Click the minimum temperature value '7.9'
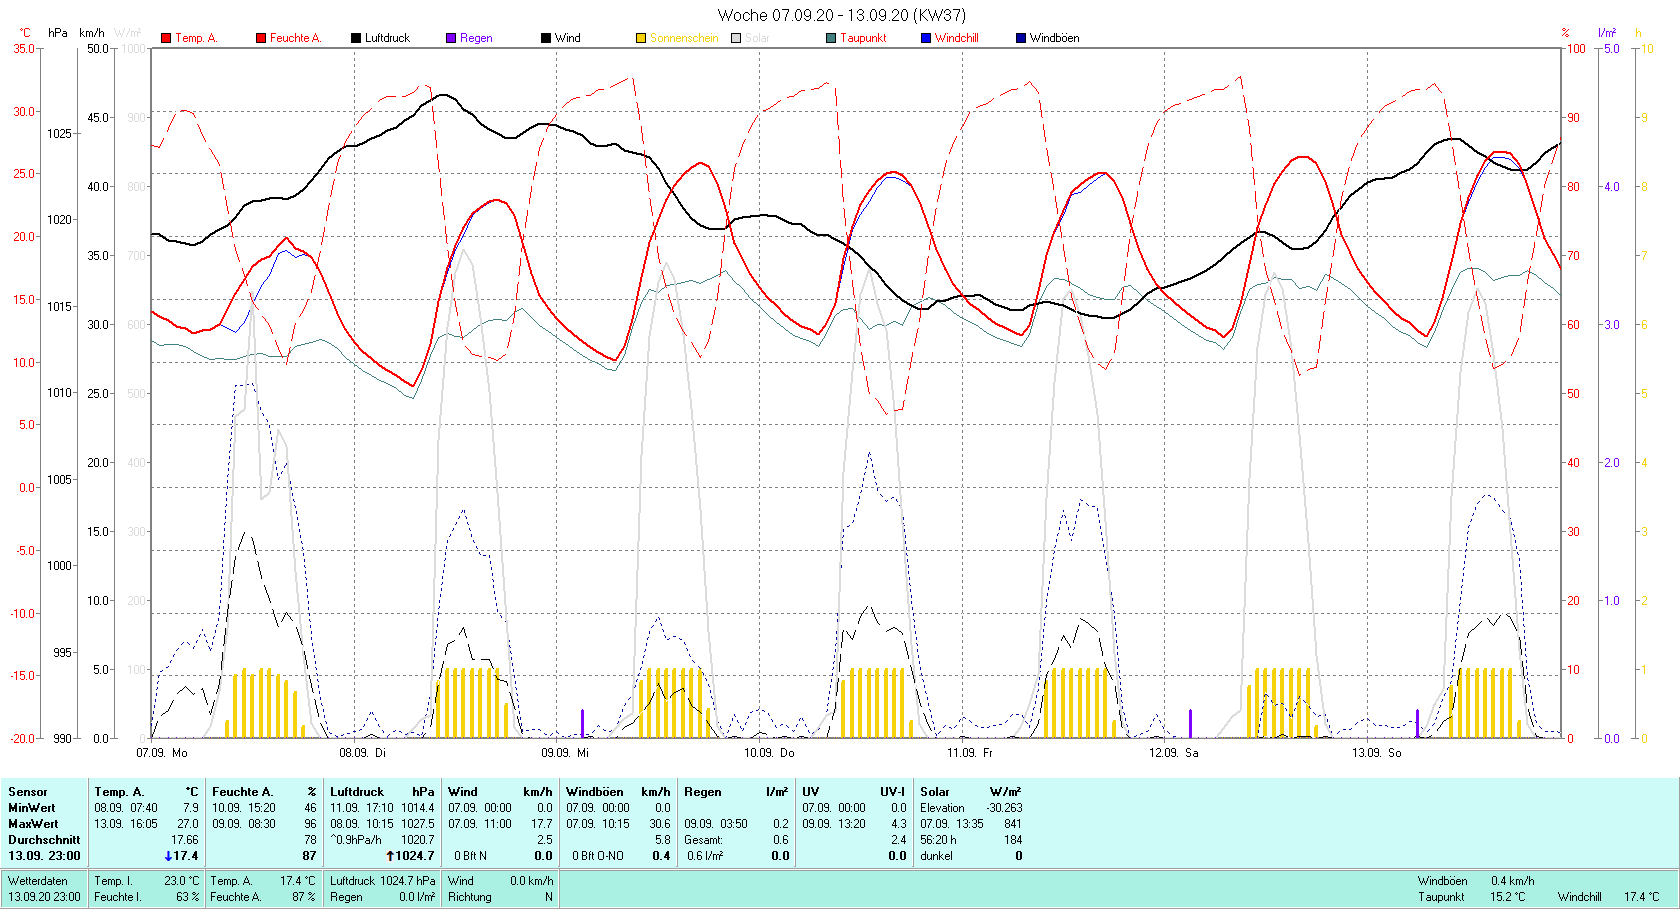The width and height of the screenshot is (1680, 909). click(191, 808)
